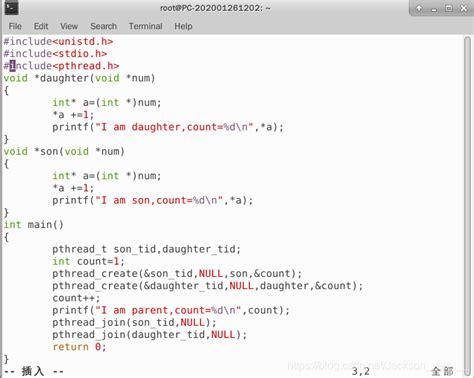474x378 pixels.
Task: Click the window title text
Action: tap(215, 8)
